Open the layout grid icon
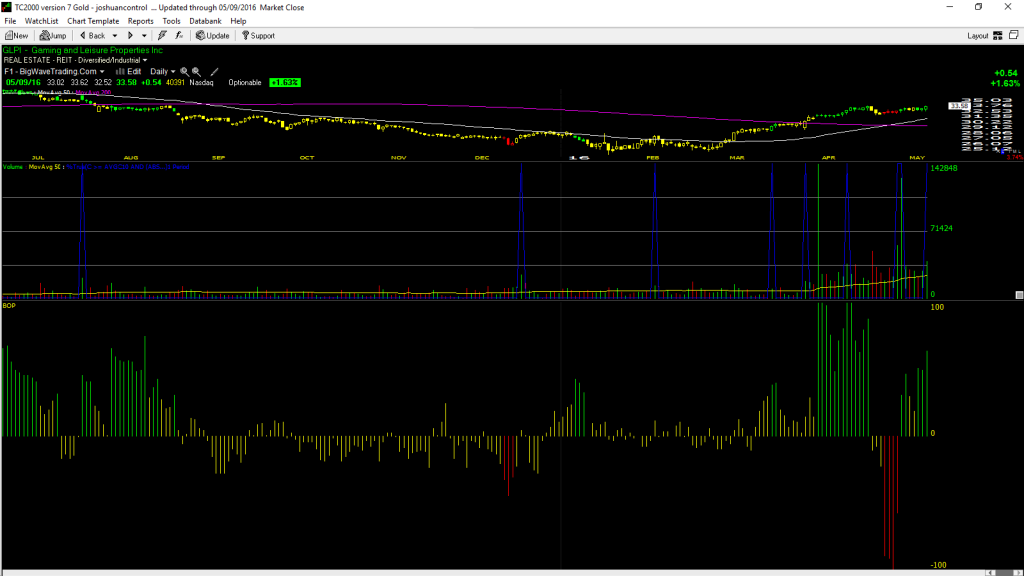The width and height of the screenshot is (1024, 576). click(998, 36)
